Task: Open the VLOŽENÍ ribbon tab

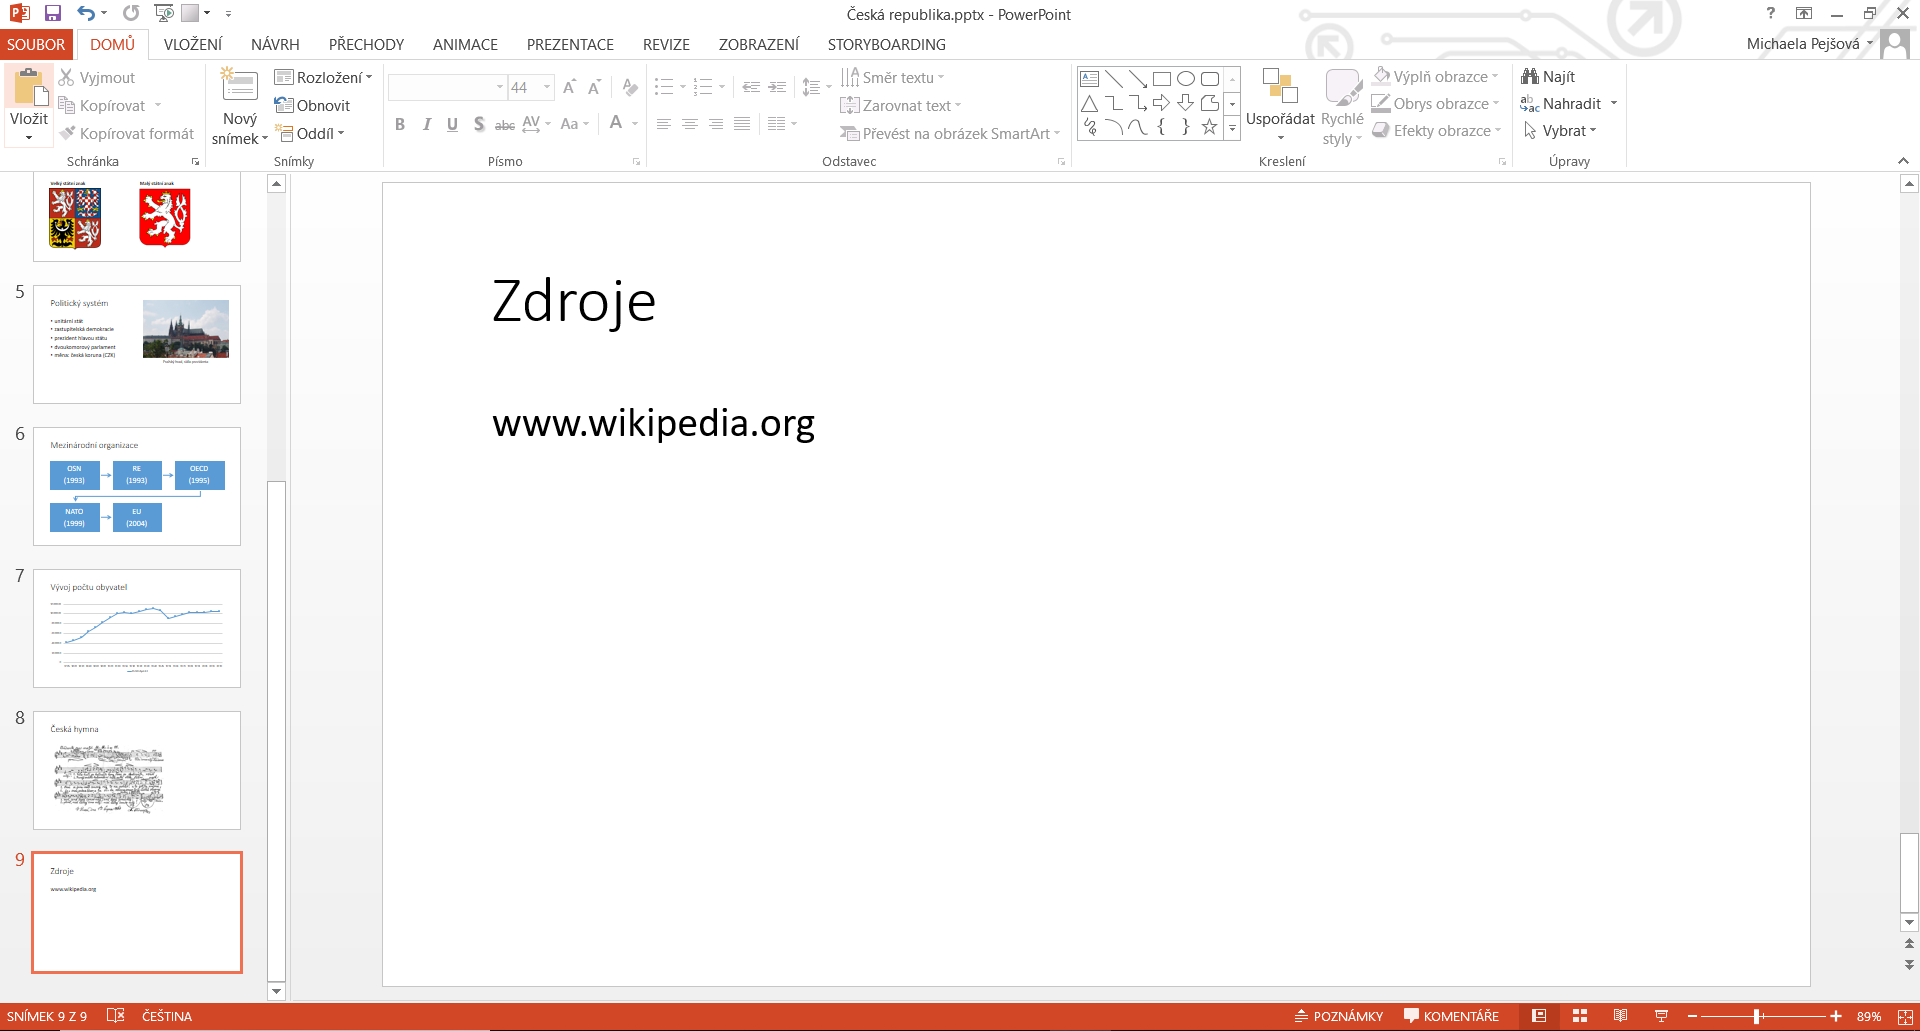Action: click(193, 45)
